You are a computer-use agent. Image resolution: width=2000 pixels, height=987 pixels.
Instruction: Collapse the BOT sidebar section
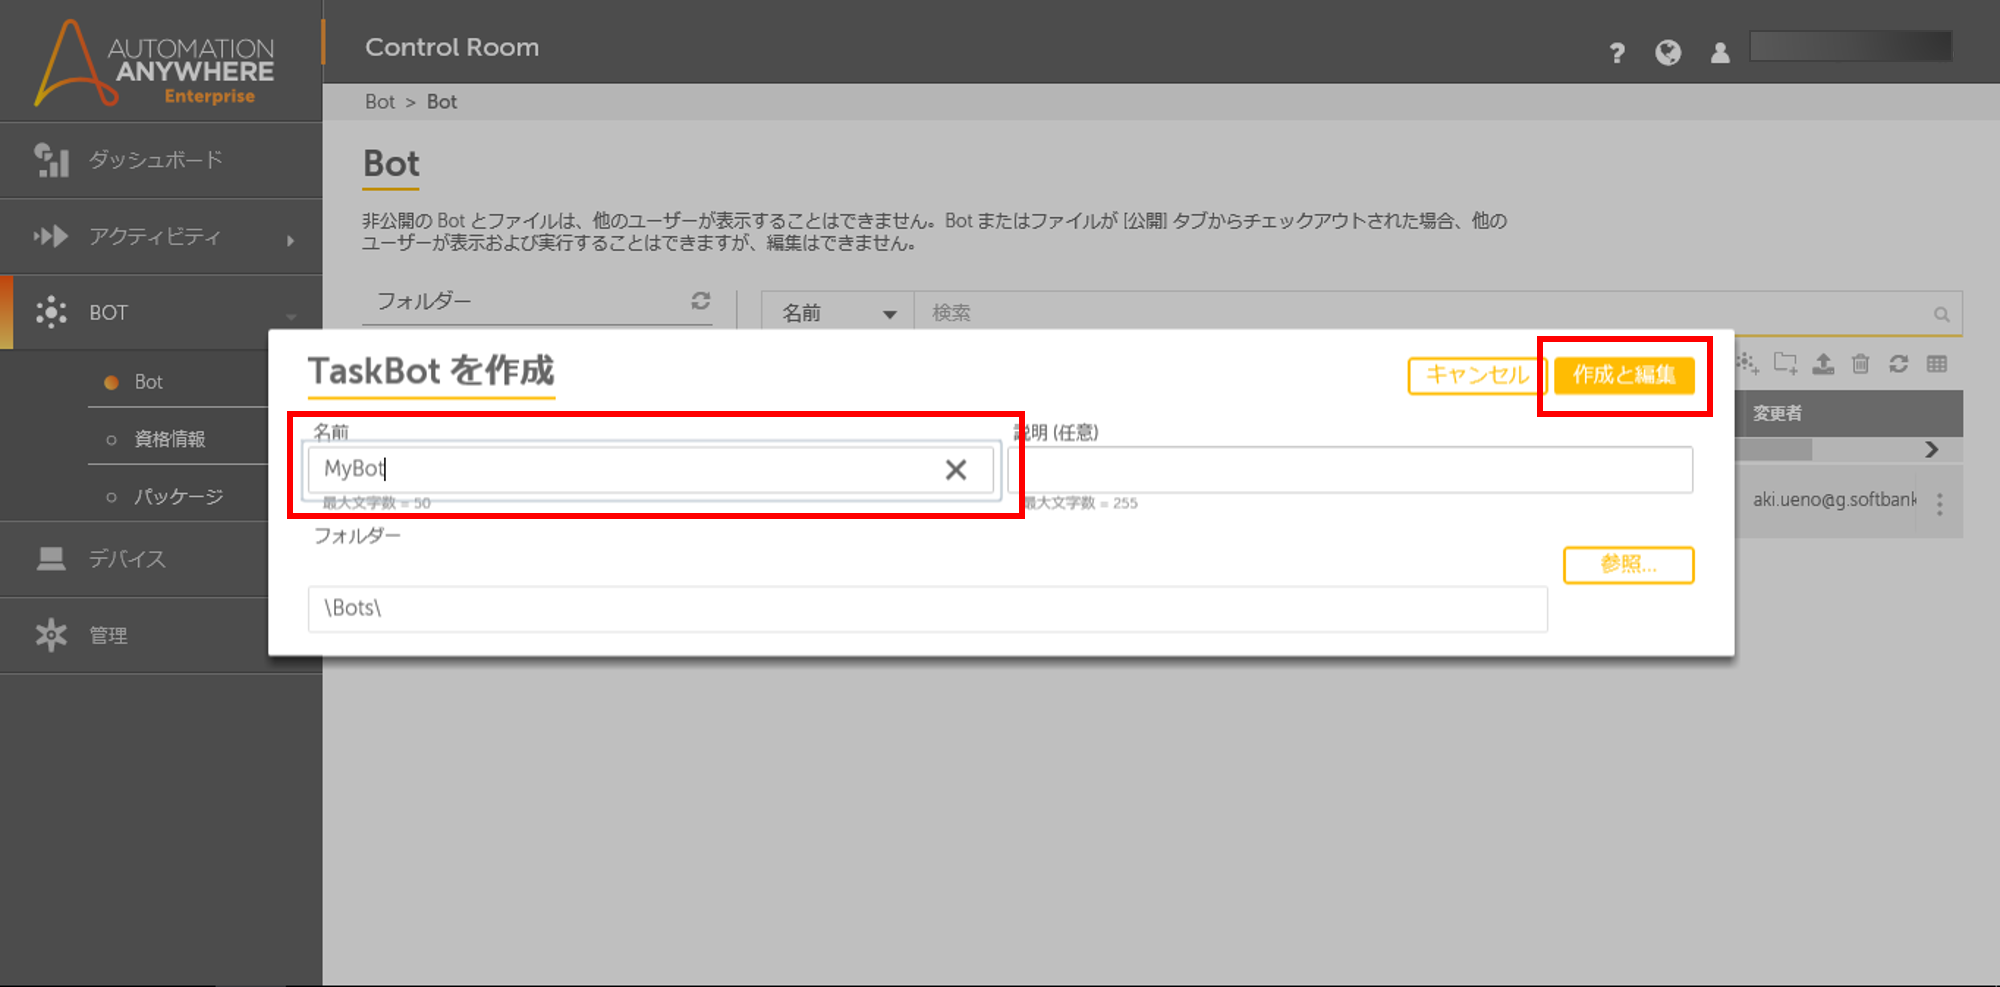click(161, 313)
